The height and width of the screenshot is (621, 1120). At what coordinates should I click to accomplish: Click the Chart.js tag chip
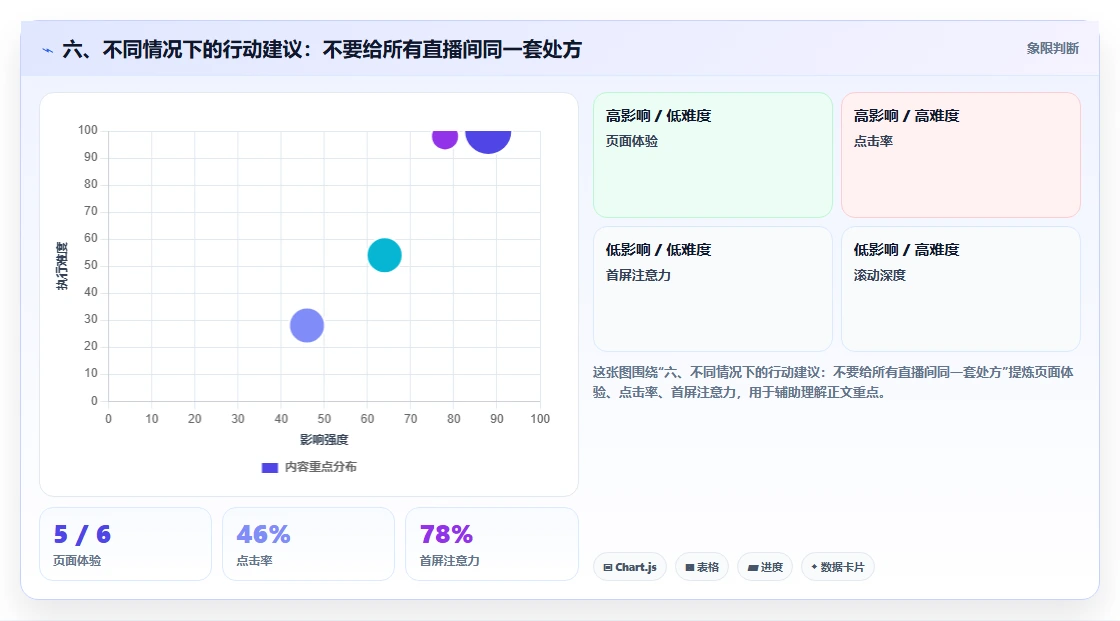pos(630,567)
